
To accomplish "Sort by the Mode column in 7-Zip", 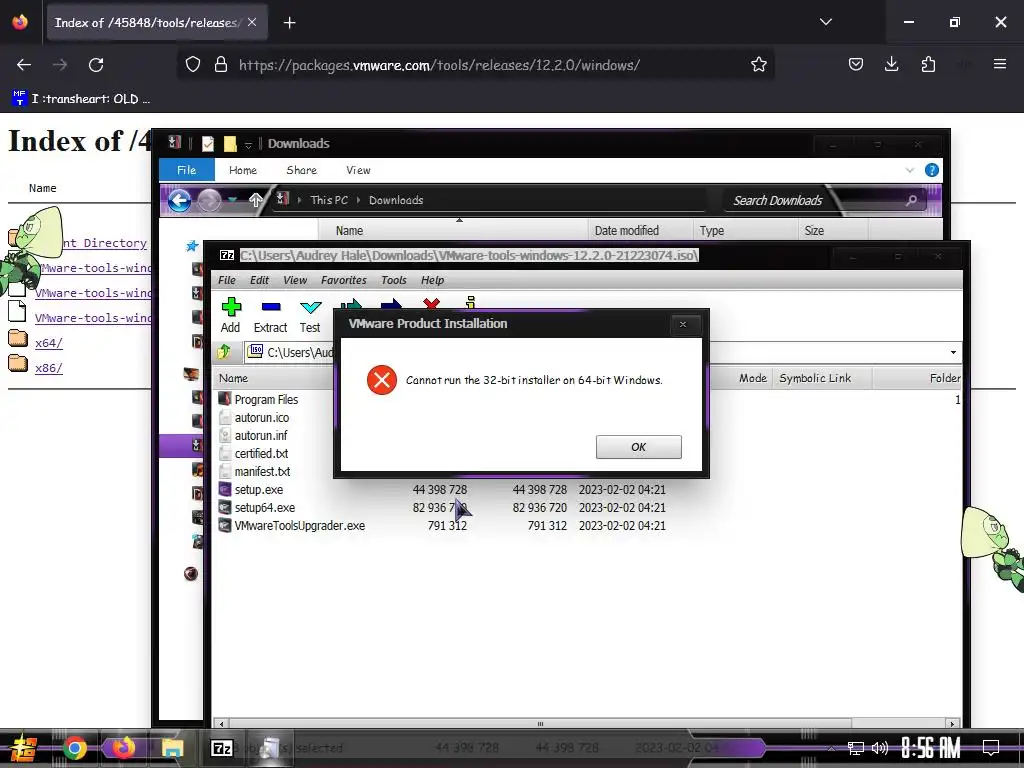I will point(752,378).
